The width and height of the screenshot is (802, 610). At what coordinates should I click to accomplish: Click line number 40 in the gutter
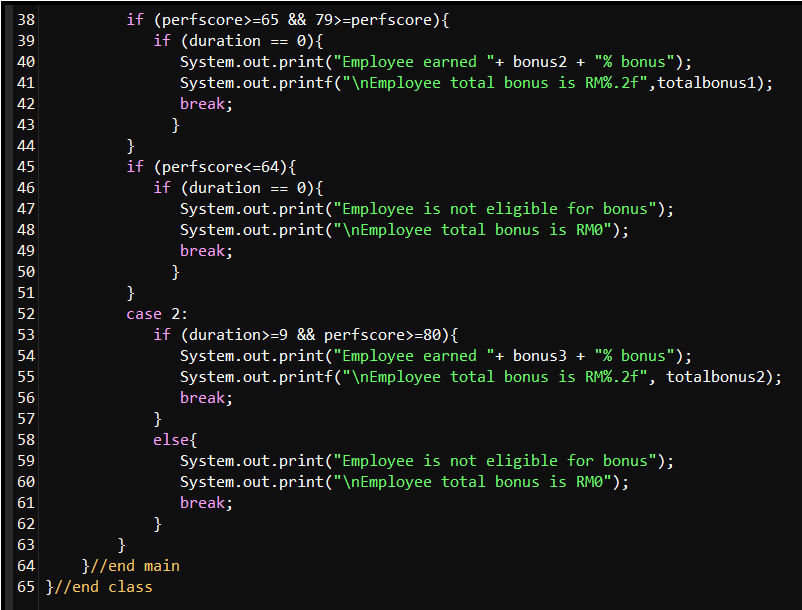coord(26,62)
